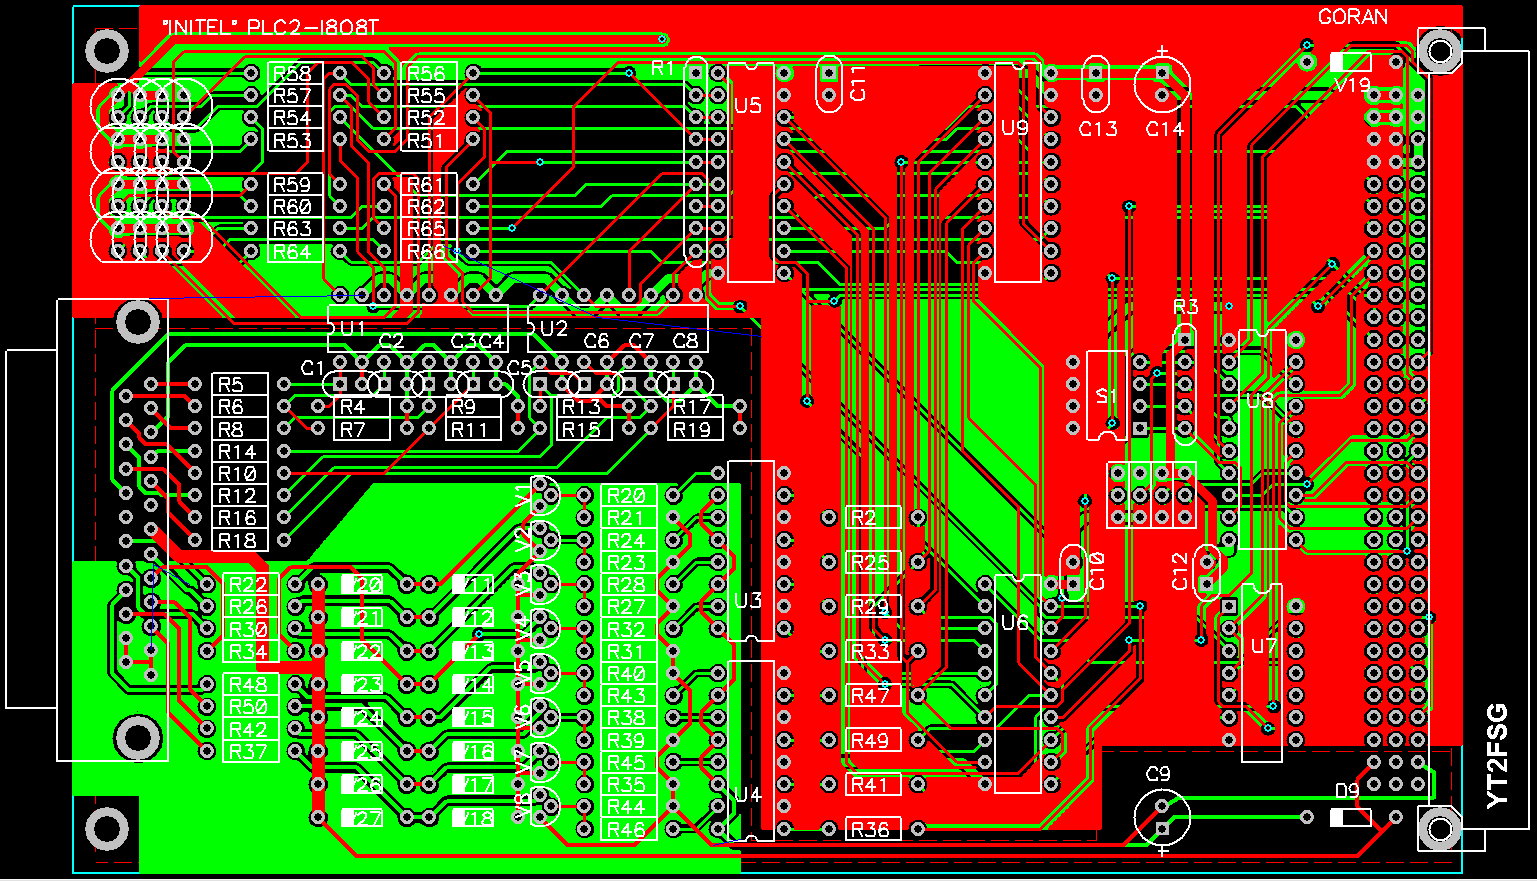Image resolution: width=1537 pixels, height=881 pixels.
Task: Select resistor label R60
Action: tap(292, 207)
